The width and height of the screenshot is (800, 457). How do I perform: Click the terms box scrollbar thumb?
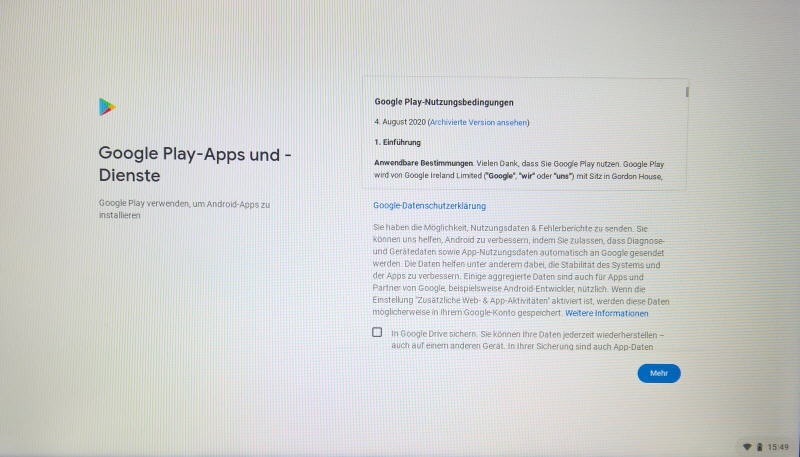click(x=687, y=92)
